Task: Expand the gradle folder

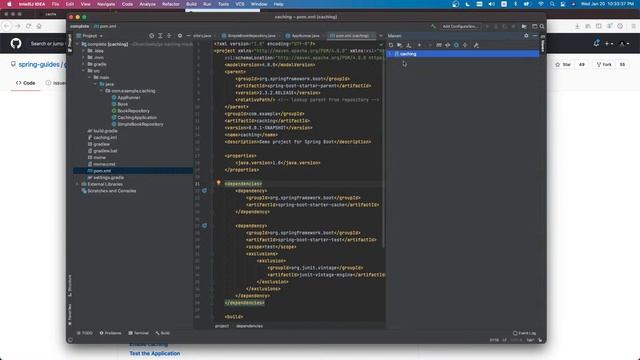Action: tap(84, 64)
